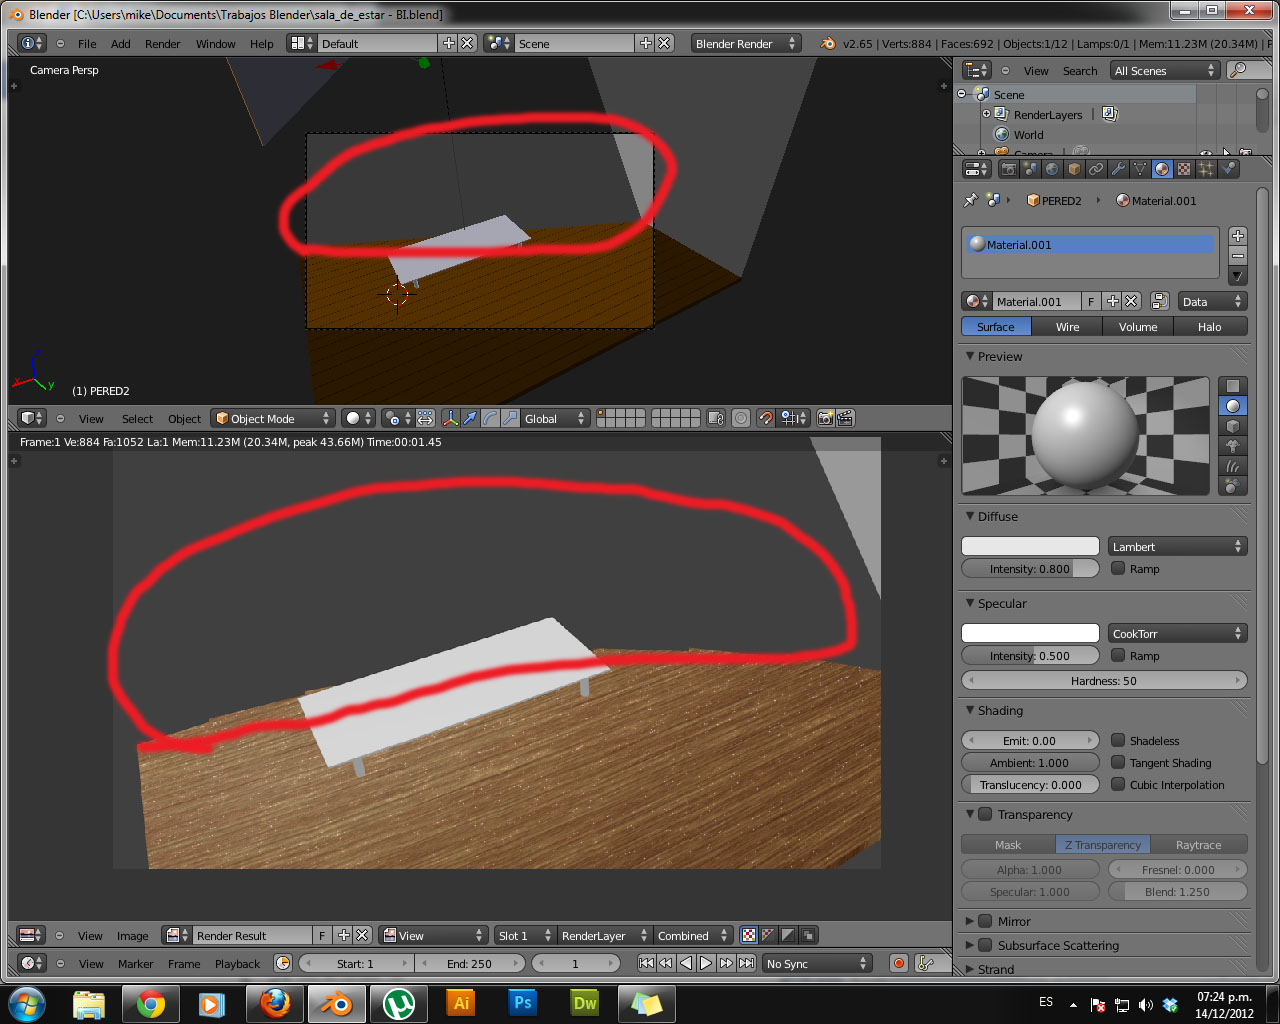The image size is (1280, 1024).
Task: Click the Search menu in the outliner header
Action: click(1079, 70)
